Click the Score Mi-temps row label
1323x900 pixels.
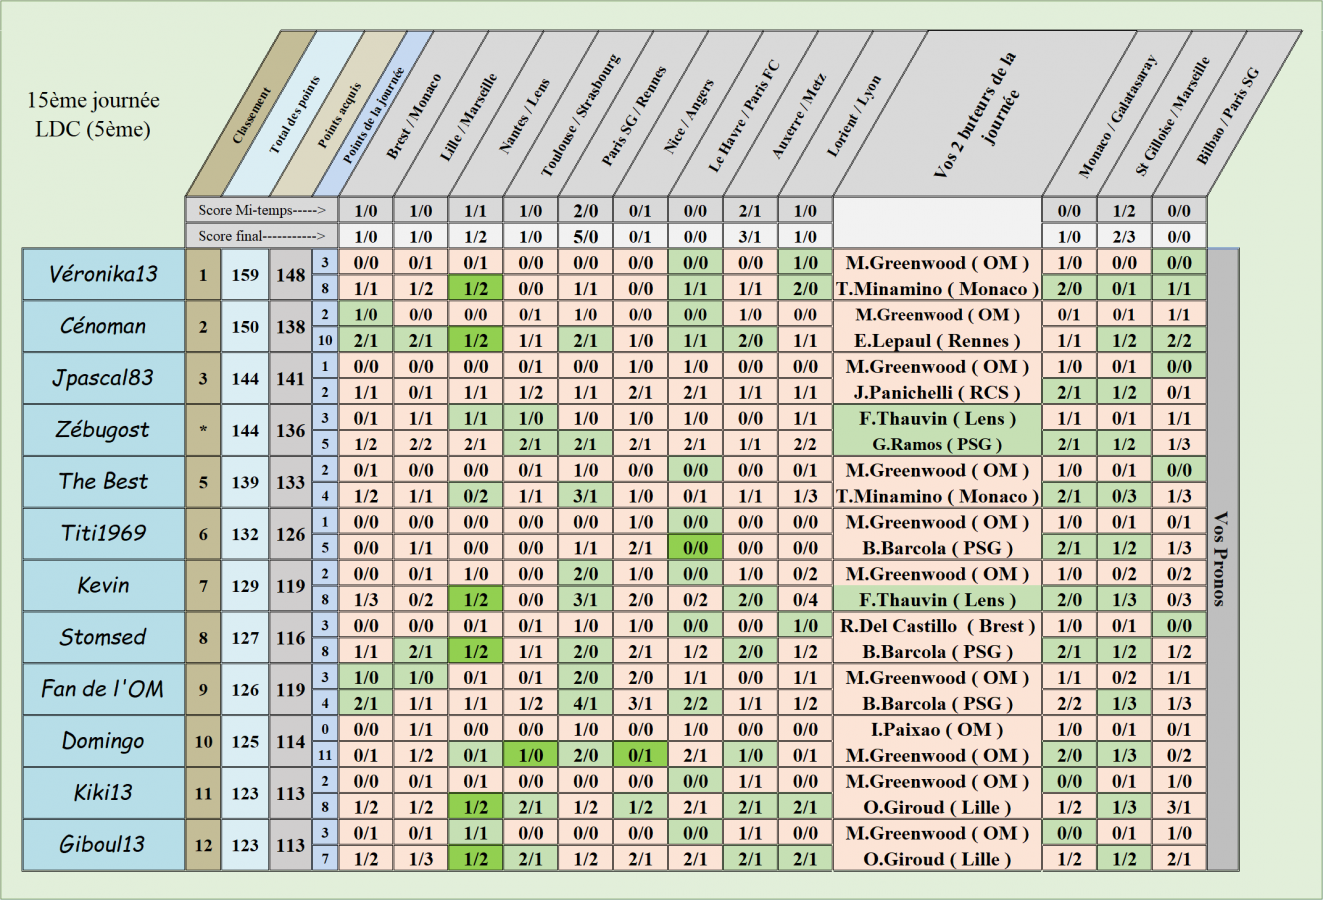pyautogui.click(x=261, y=210)
